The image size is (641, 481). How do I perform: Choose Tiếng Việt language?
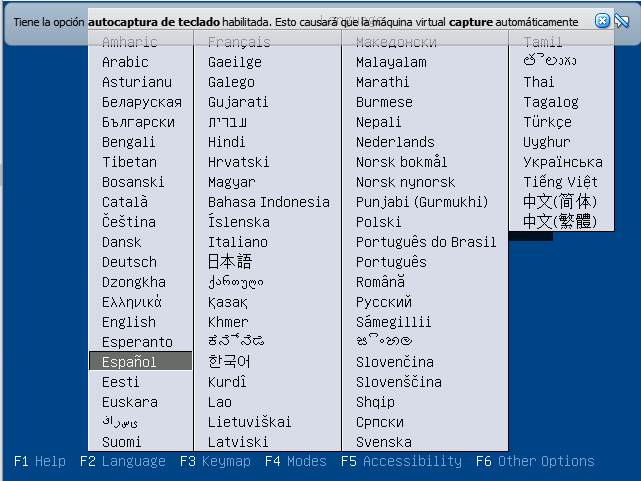point(560,182)
